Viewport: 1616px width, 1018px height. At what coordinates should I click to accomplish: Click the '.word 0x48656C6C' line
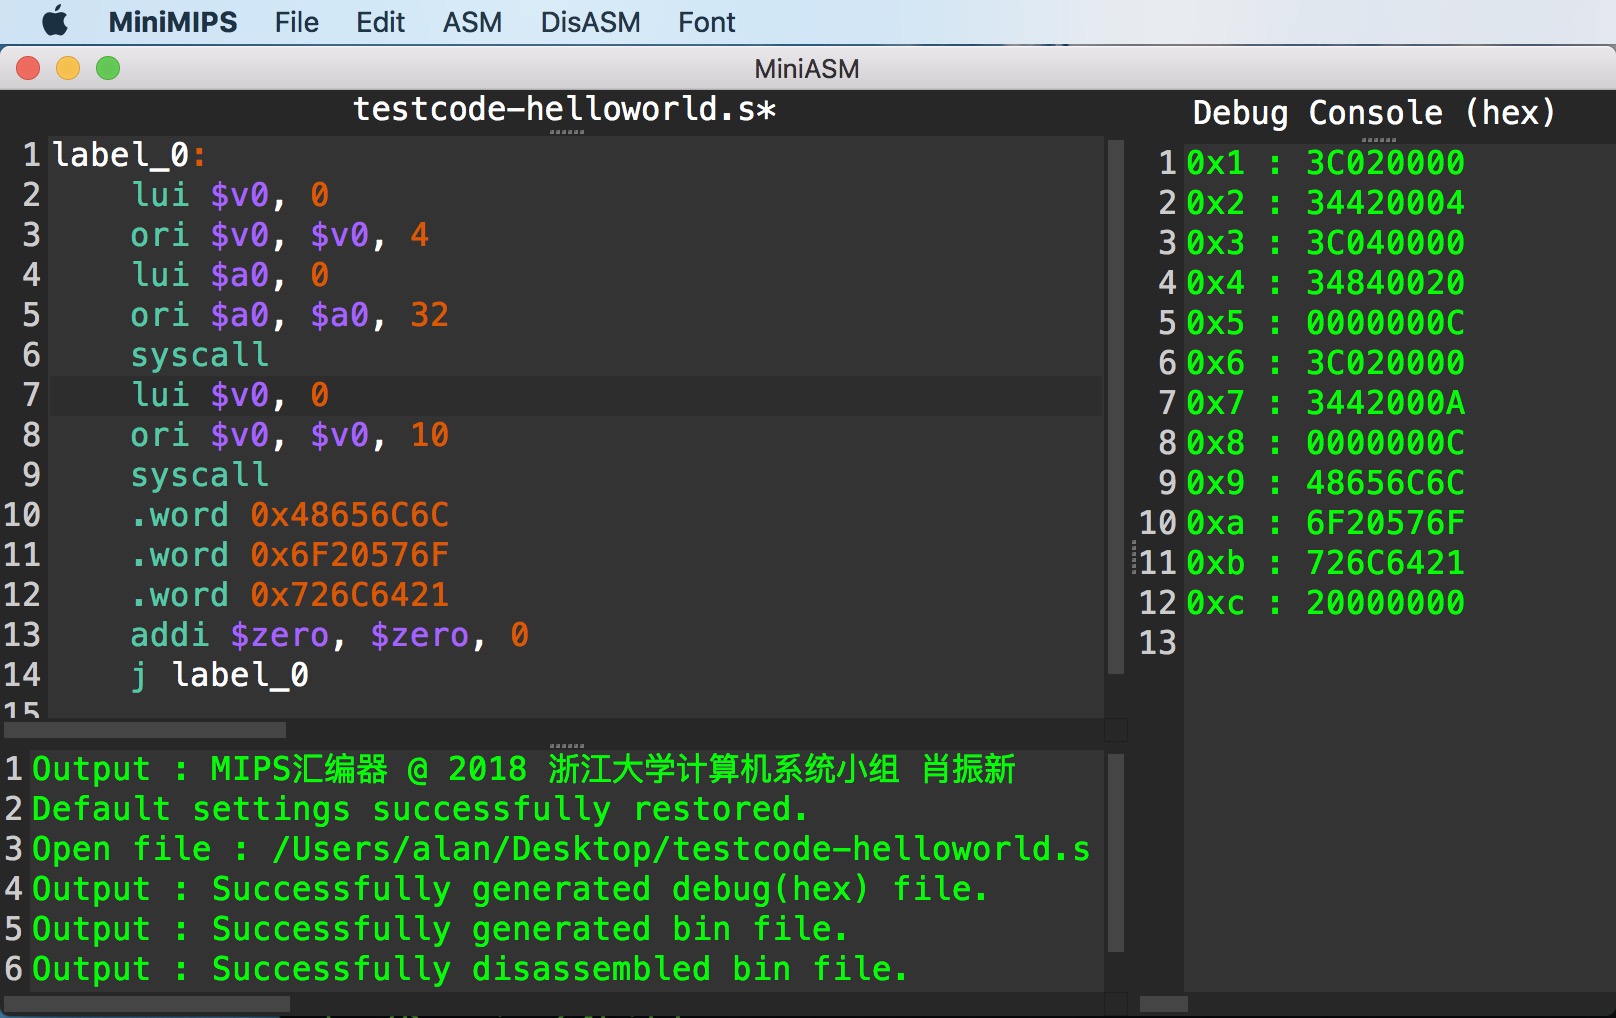[290, 515]
